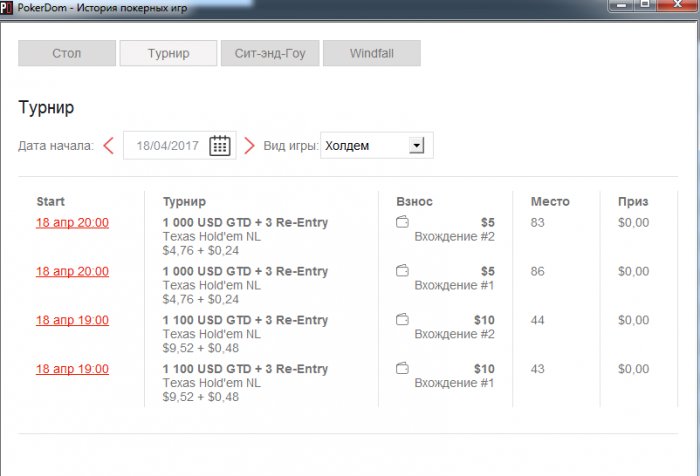The image size is (700, 476).
Task: Click 1 000 USD GTD title in place 86 row
Action: click(245, 271)
